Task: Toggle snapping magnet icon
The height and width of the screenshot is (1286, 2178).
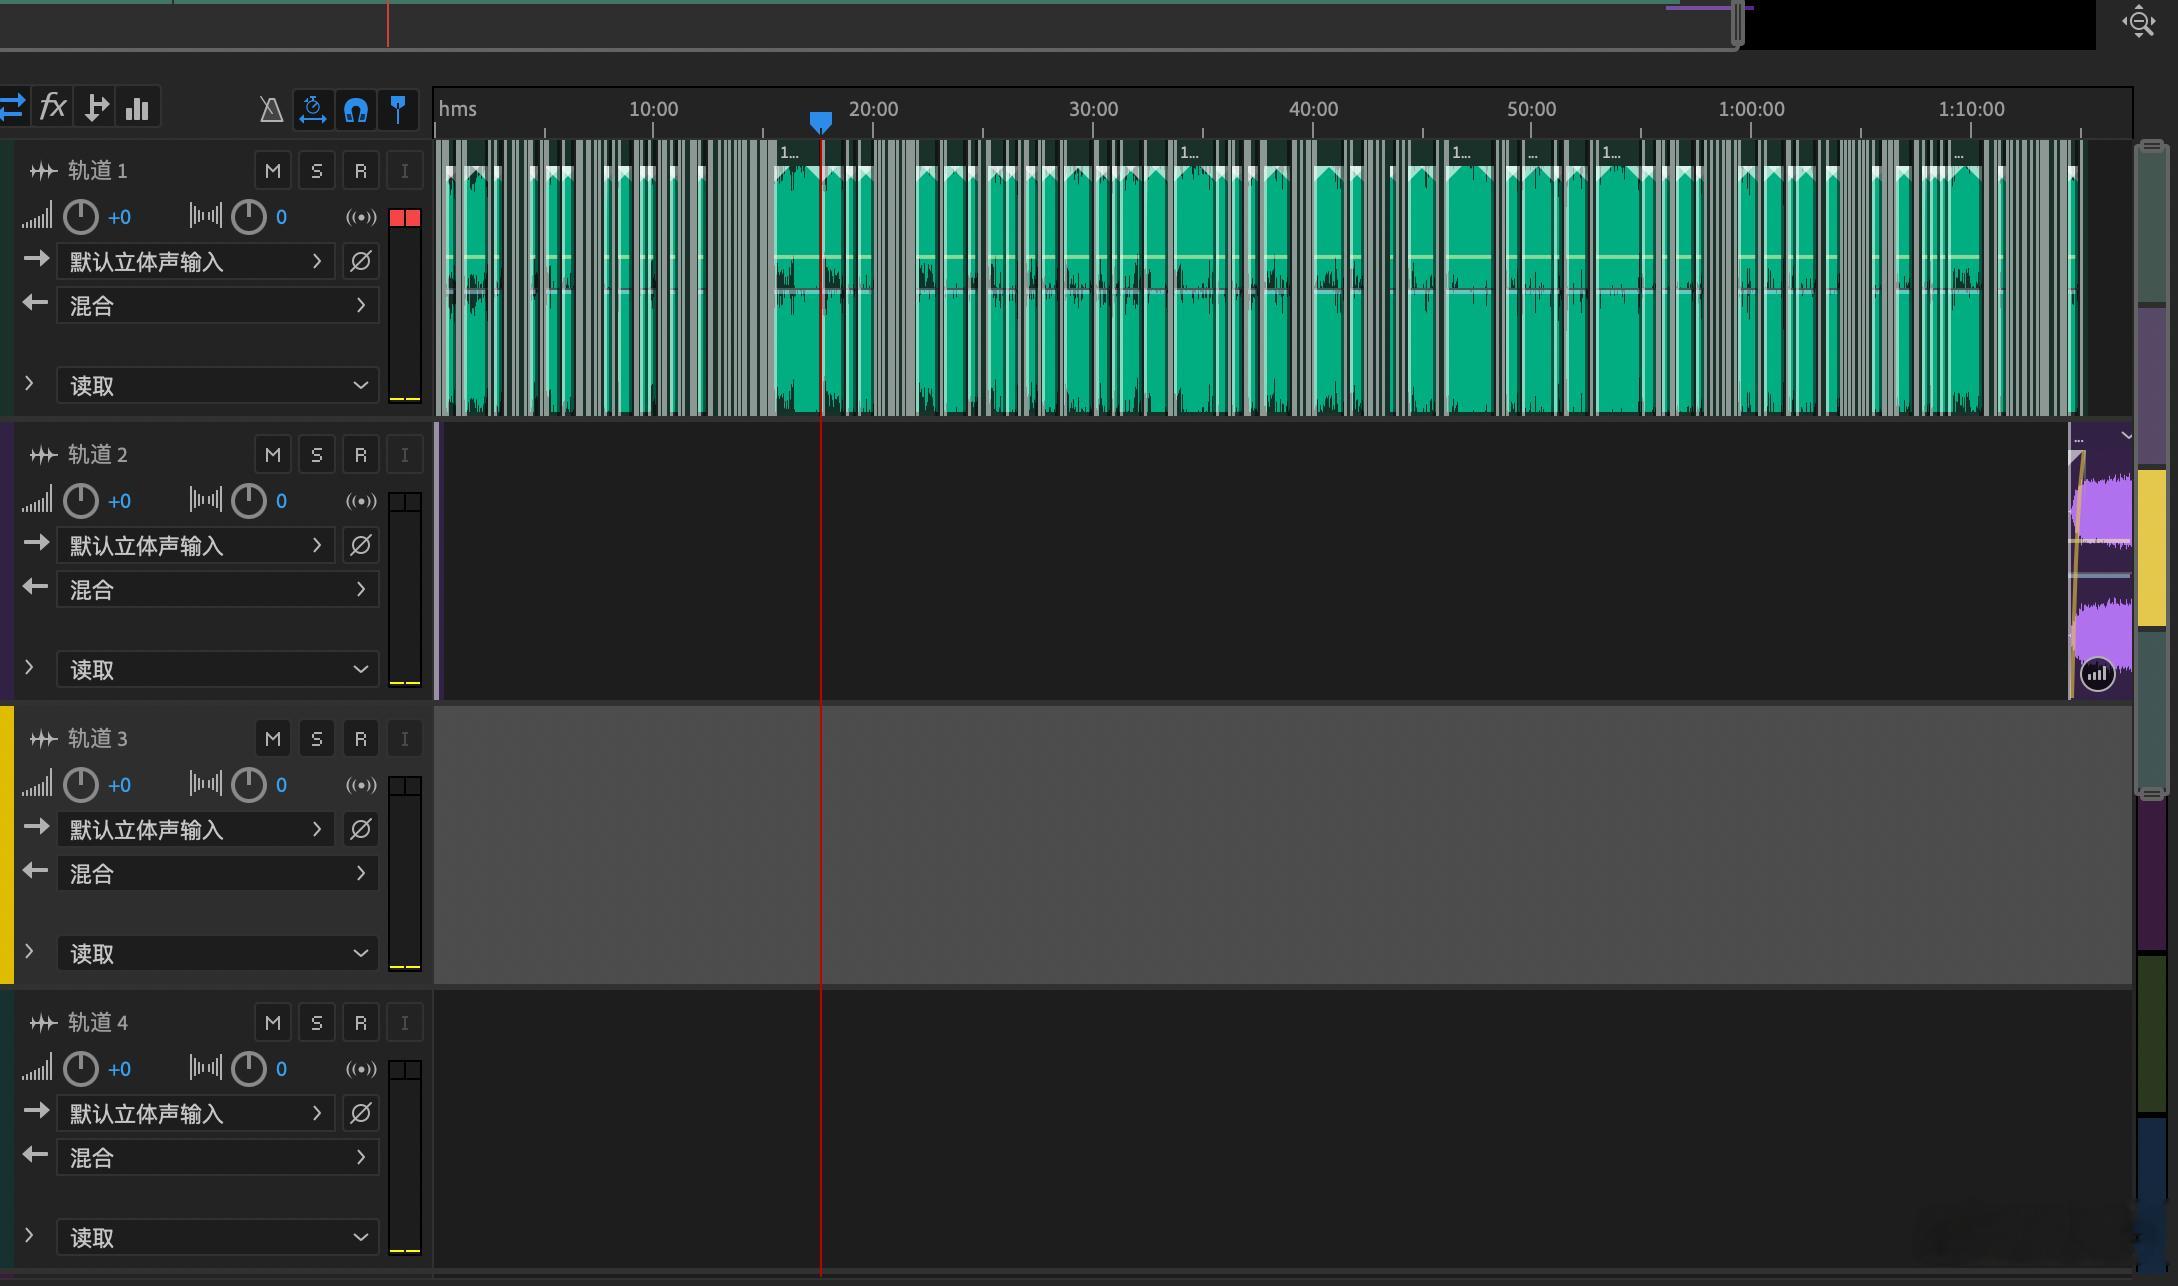Action: pyautogui.click(x=356, y=109)
